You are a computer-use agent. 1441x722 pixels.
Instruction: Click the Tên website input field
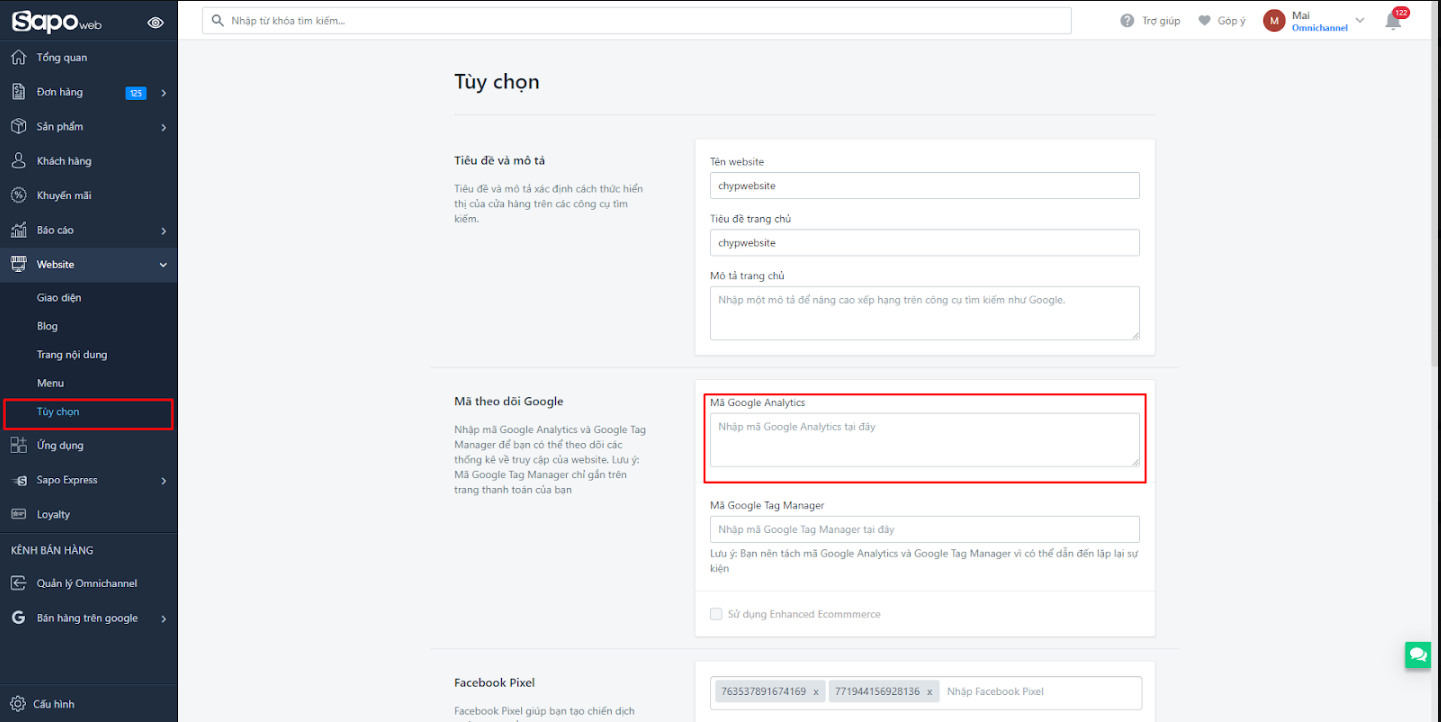(925, 185)
